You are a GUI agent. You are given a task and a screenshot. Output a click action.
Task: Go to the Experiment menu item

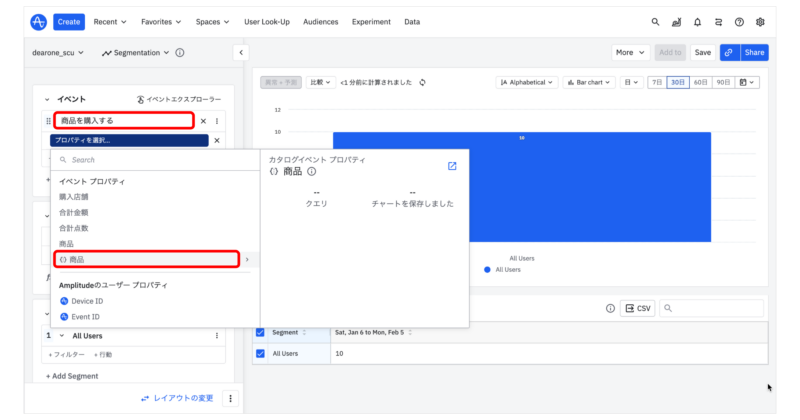tap(371, 21)
